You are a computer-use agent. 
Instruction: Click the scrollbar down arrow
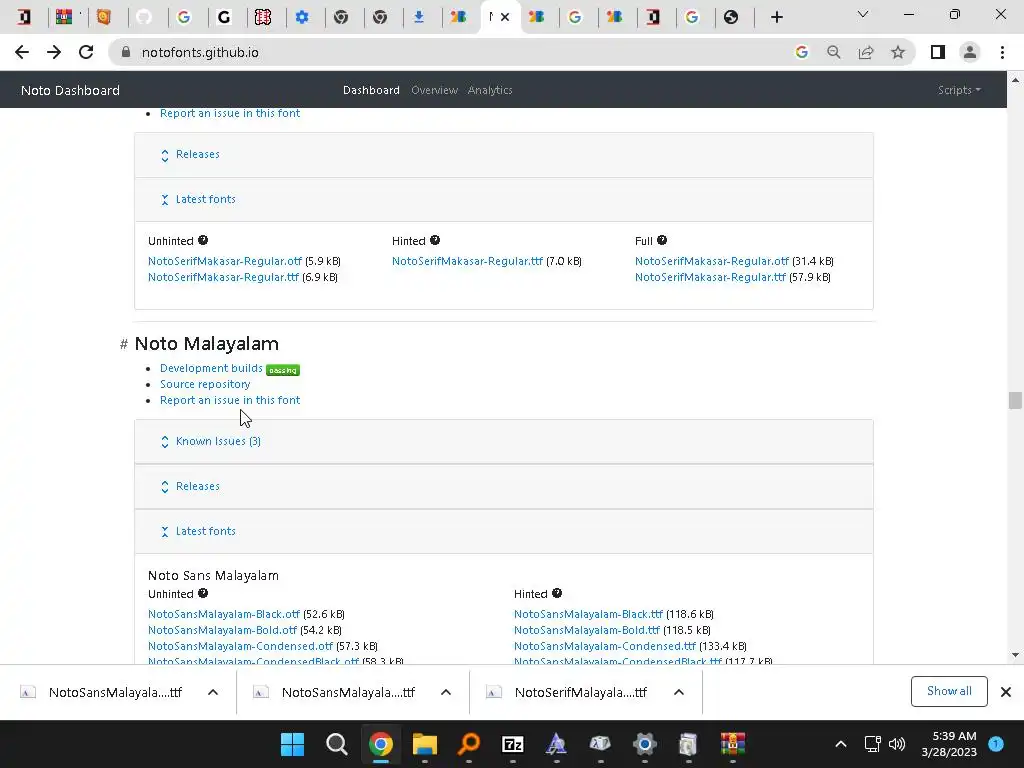click(1015, 655)
